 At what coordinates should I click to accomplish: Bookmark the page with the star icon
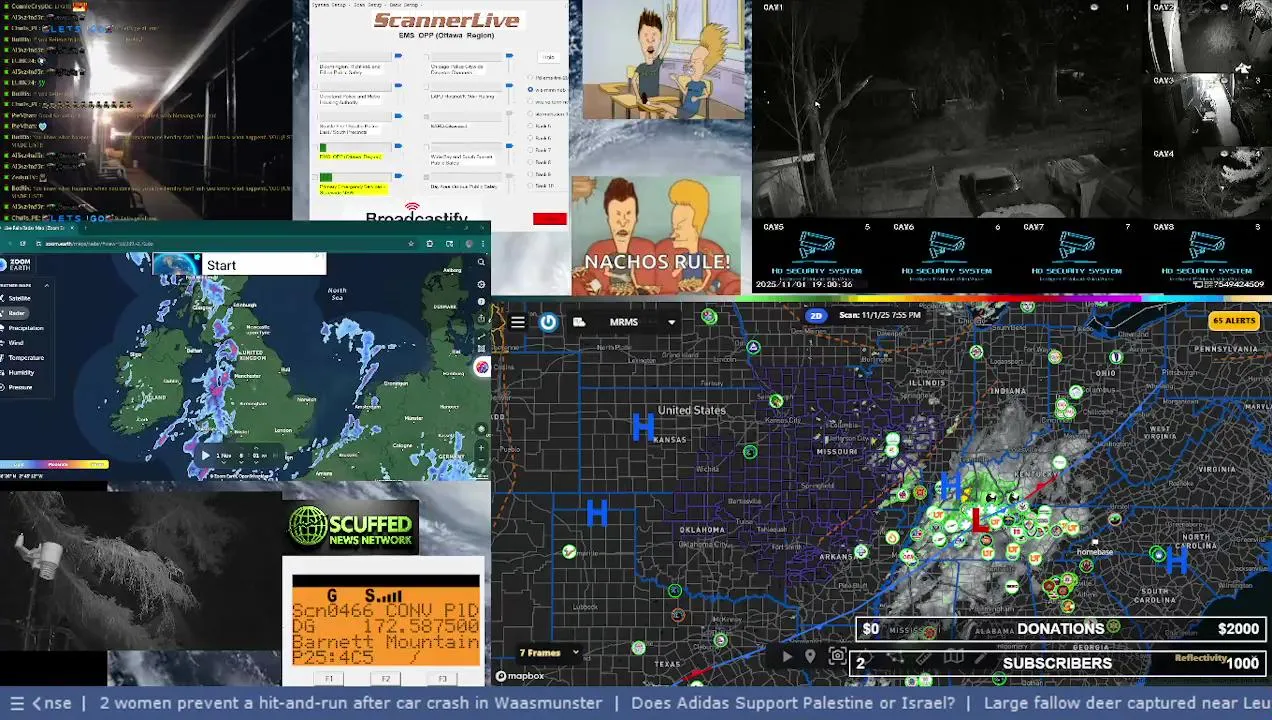pos(411,244)
